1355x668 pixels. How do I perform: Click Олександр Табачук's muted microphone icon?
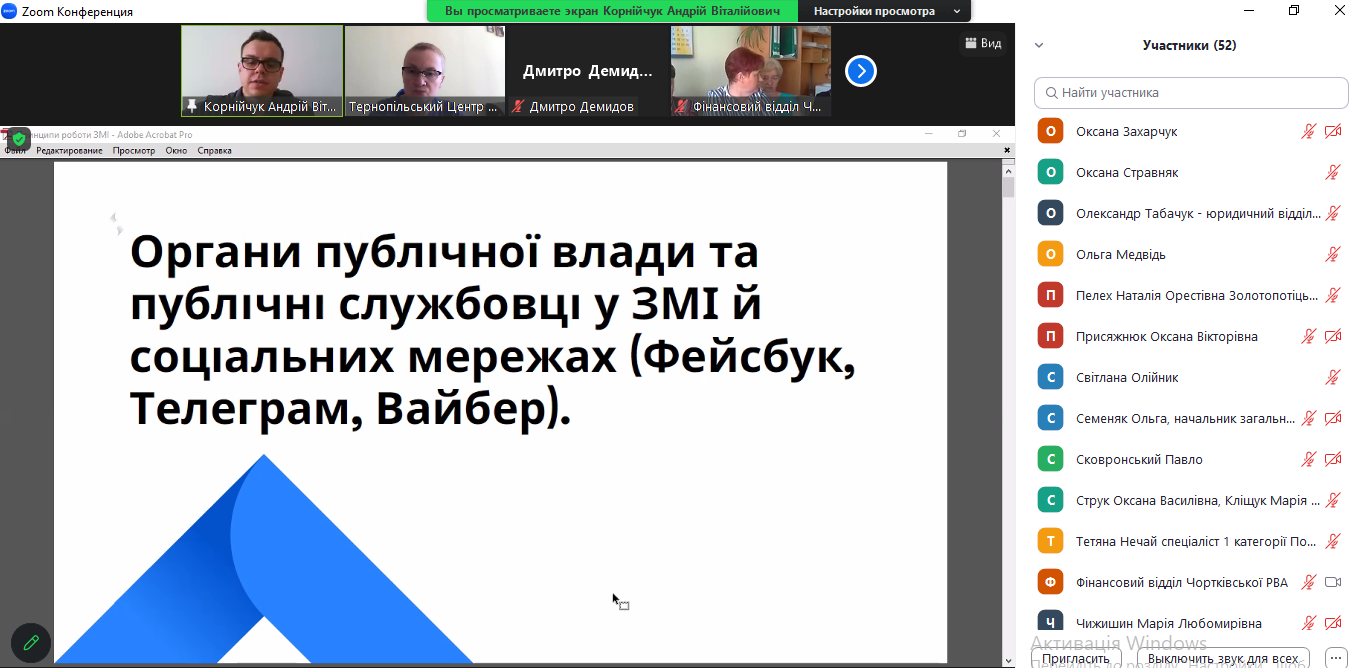(x=1332, y=213)
